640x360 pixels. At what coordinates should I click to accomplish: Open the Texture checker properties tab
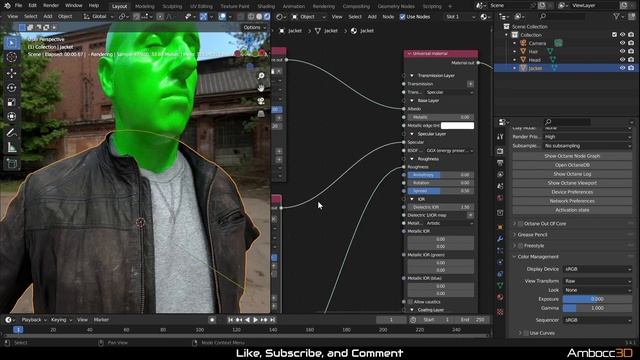pyautogui.click(x=500, y=312)
